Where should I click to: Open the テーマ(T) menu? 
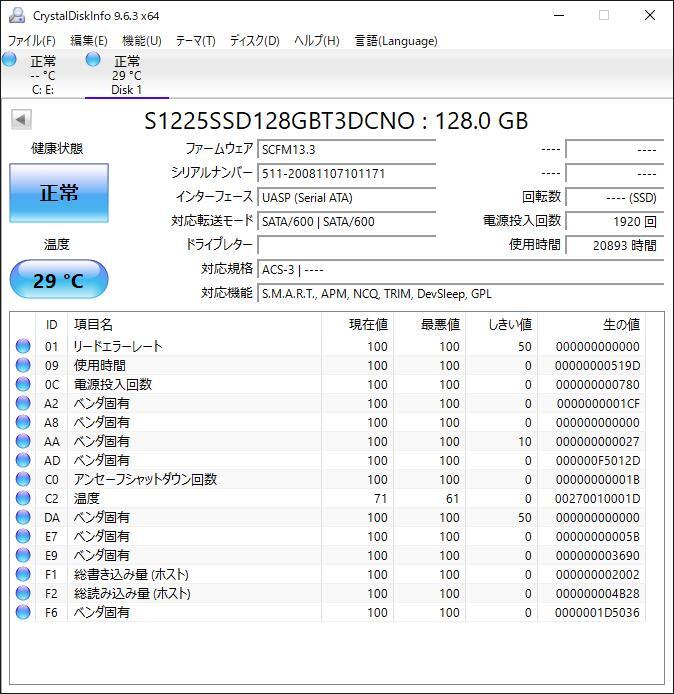[x=195, y=41]
